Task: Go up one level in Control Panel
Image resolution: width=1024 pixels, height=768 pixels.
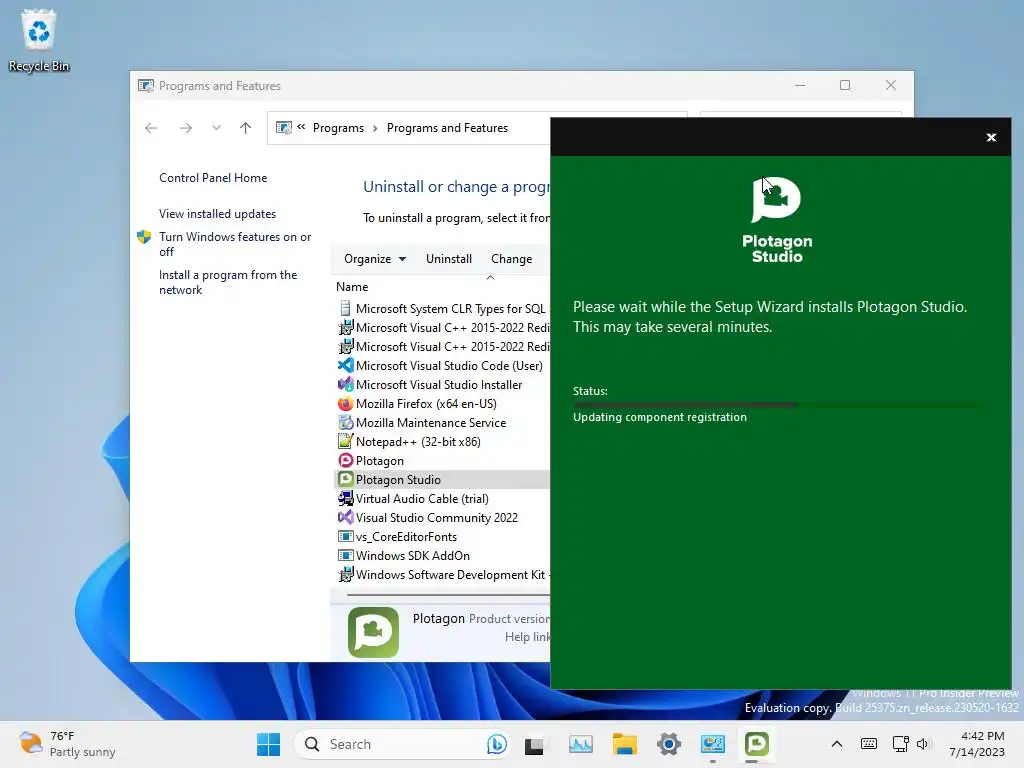Action: [x=246, y=128]
